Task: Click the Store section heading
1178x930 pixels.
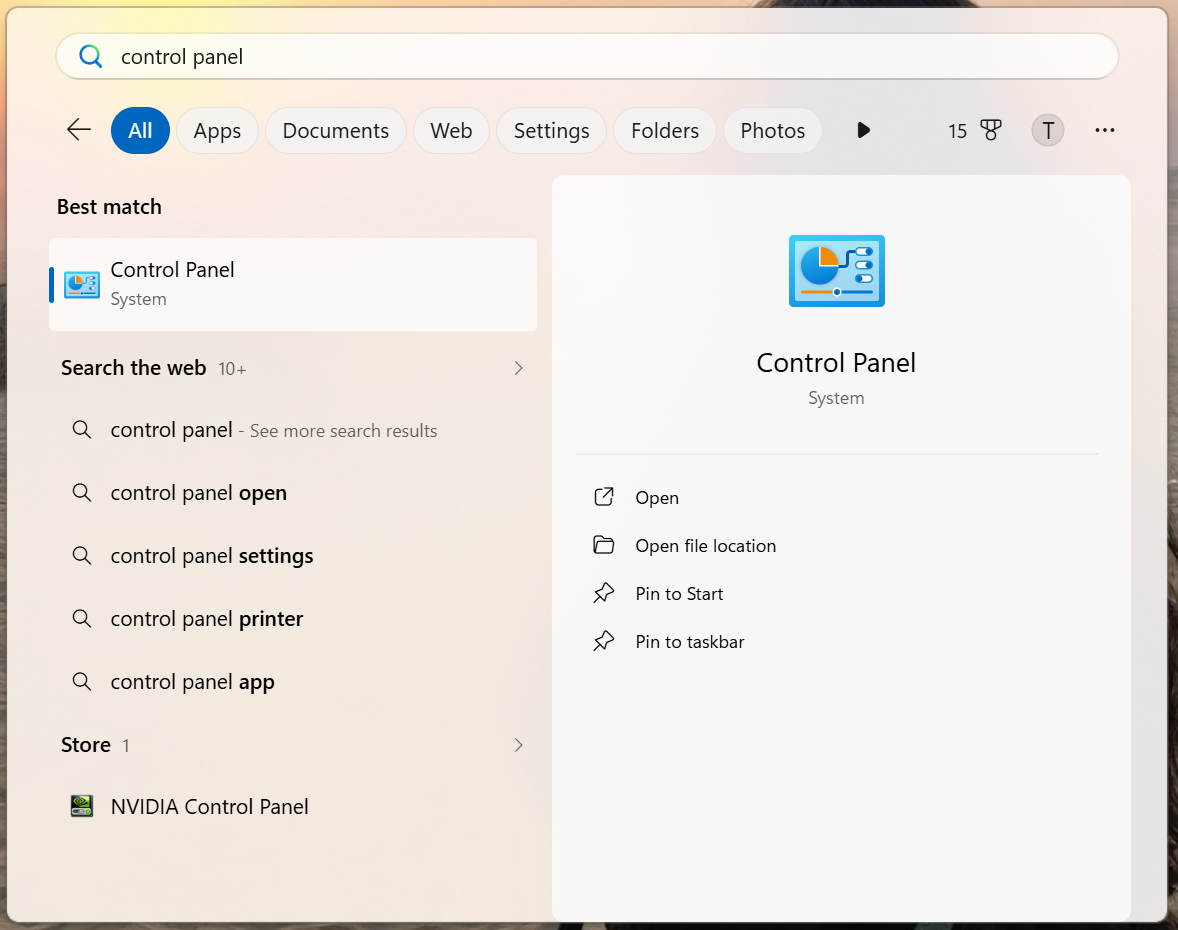Action: 86,745
